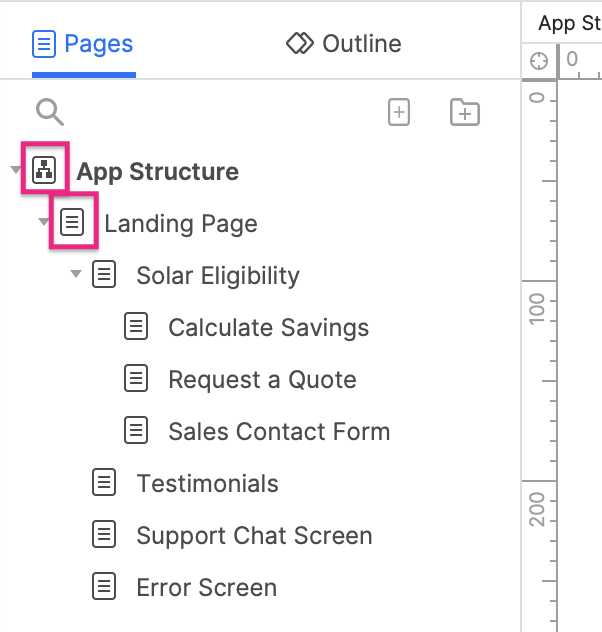Switch to the Outline tab
The height and width of the screenshot is (632, 602).
344,44
